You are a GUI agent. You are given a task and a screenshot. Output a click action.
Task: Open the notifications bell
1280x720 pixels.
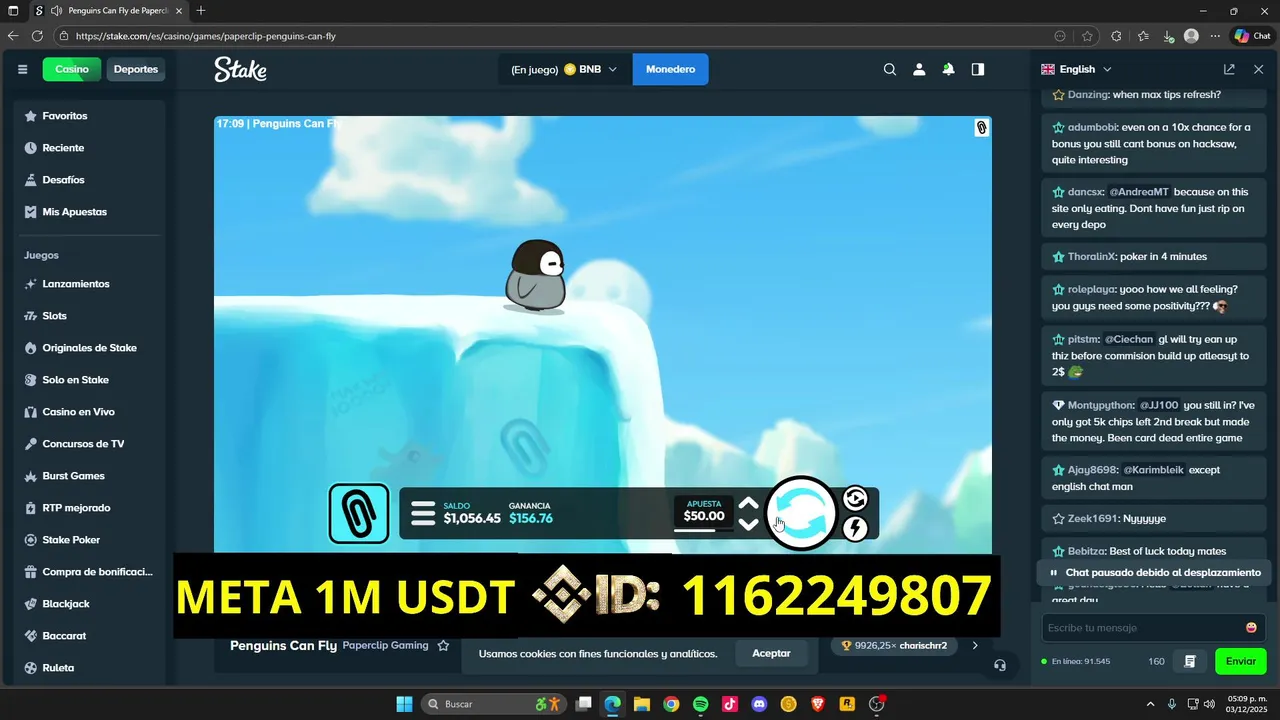click(x=948, y=69)
